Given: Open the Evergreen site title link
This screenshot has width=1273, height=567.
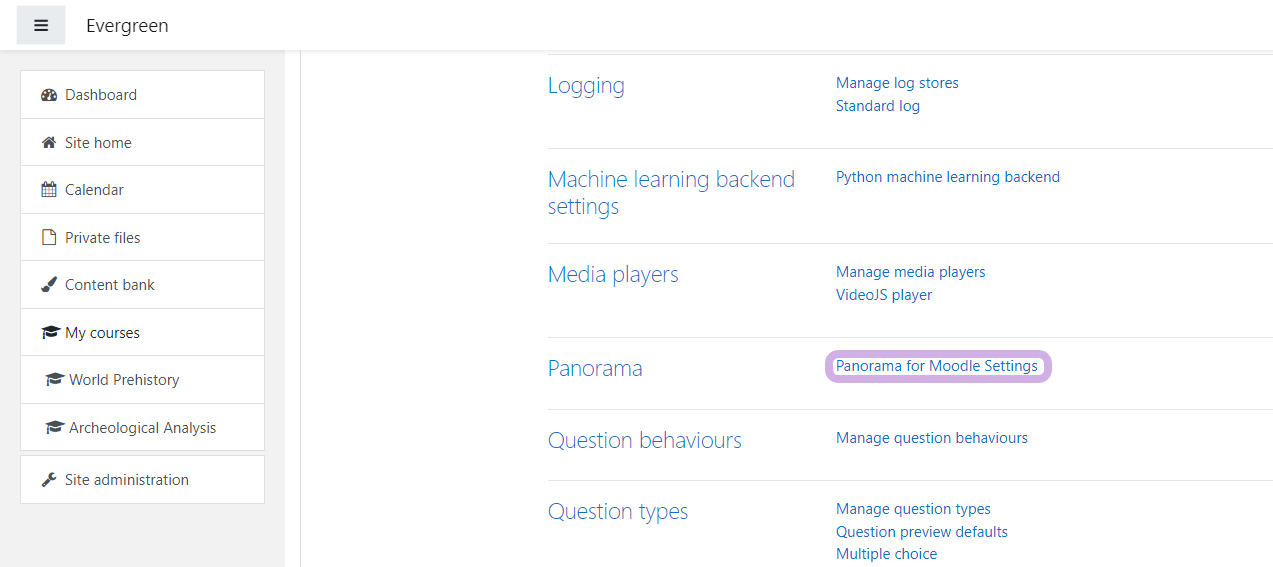Looking at the screenshot, I should [127, 26].
